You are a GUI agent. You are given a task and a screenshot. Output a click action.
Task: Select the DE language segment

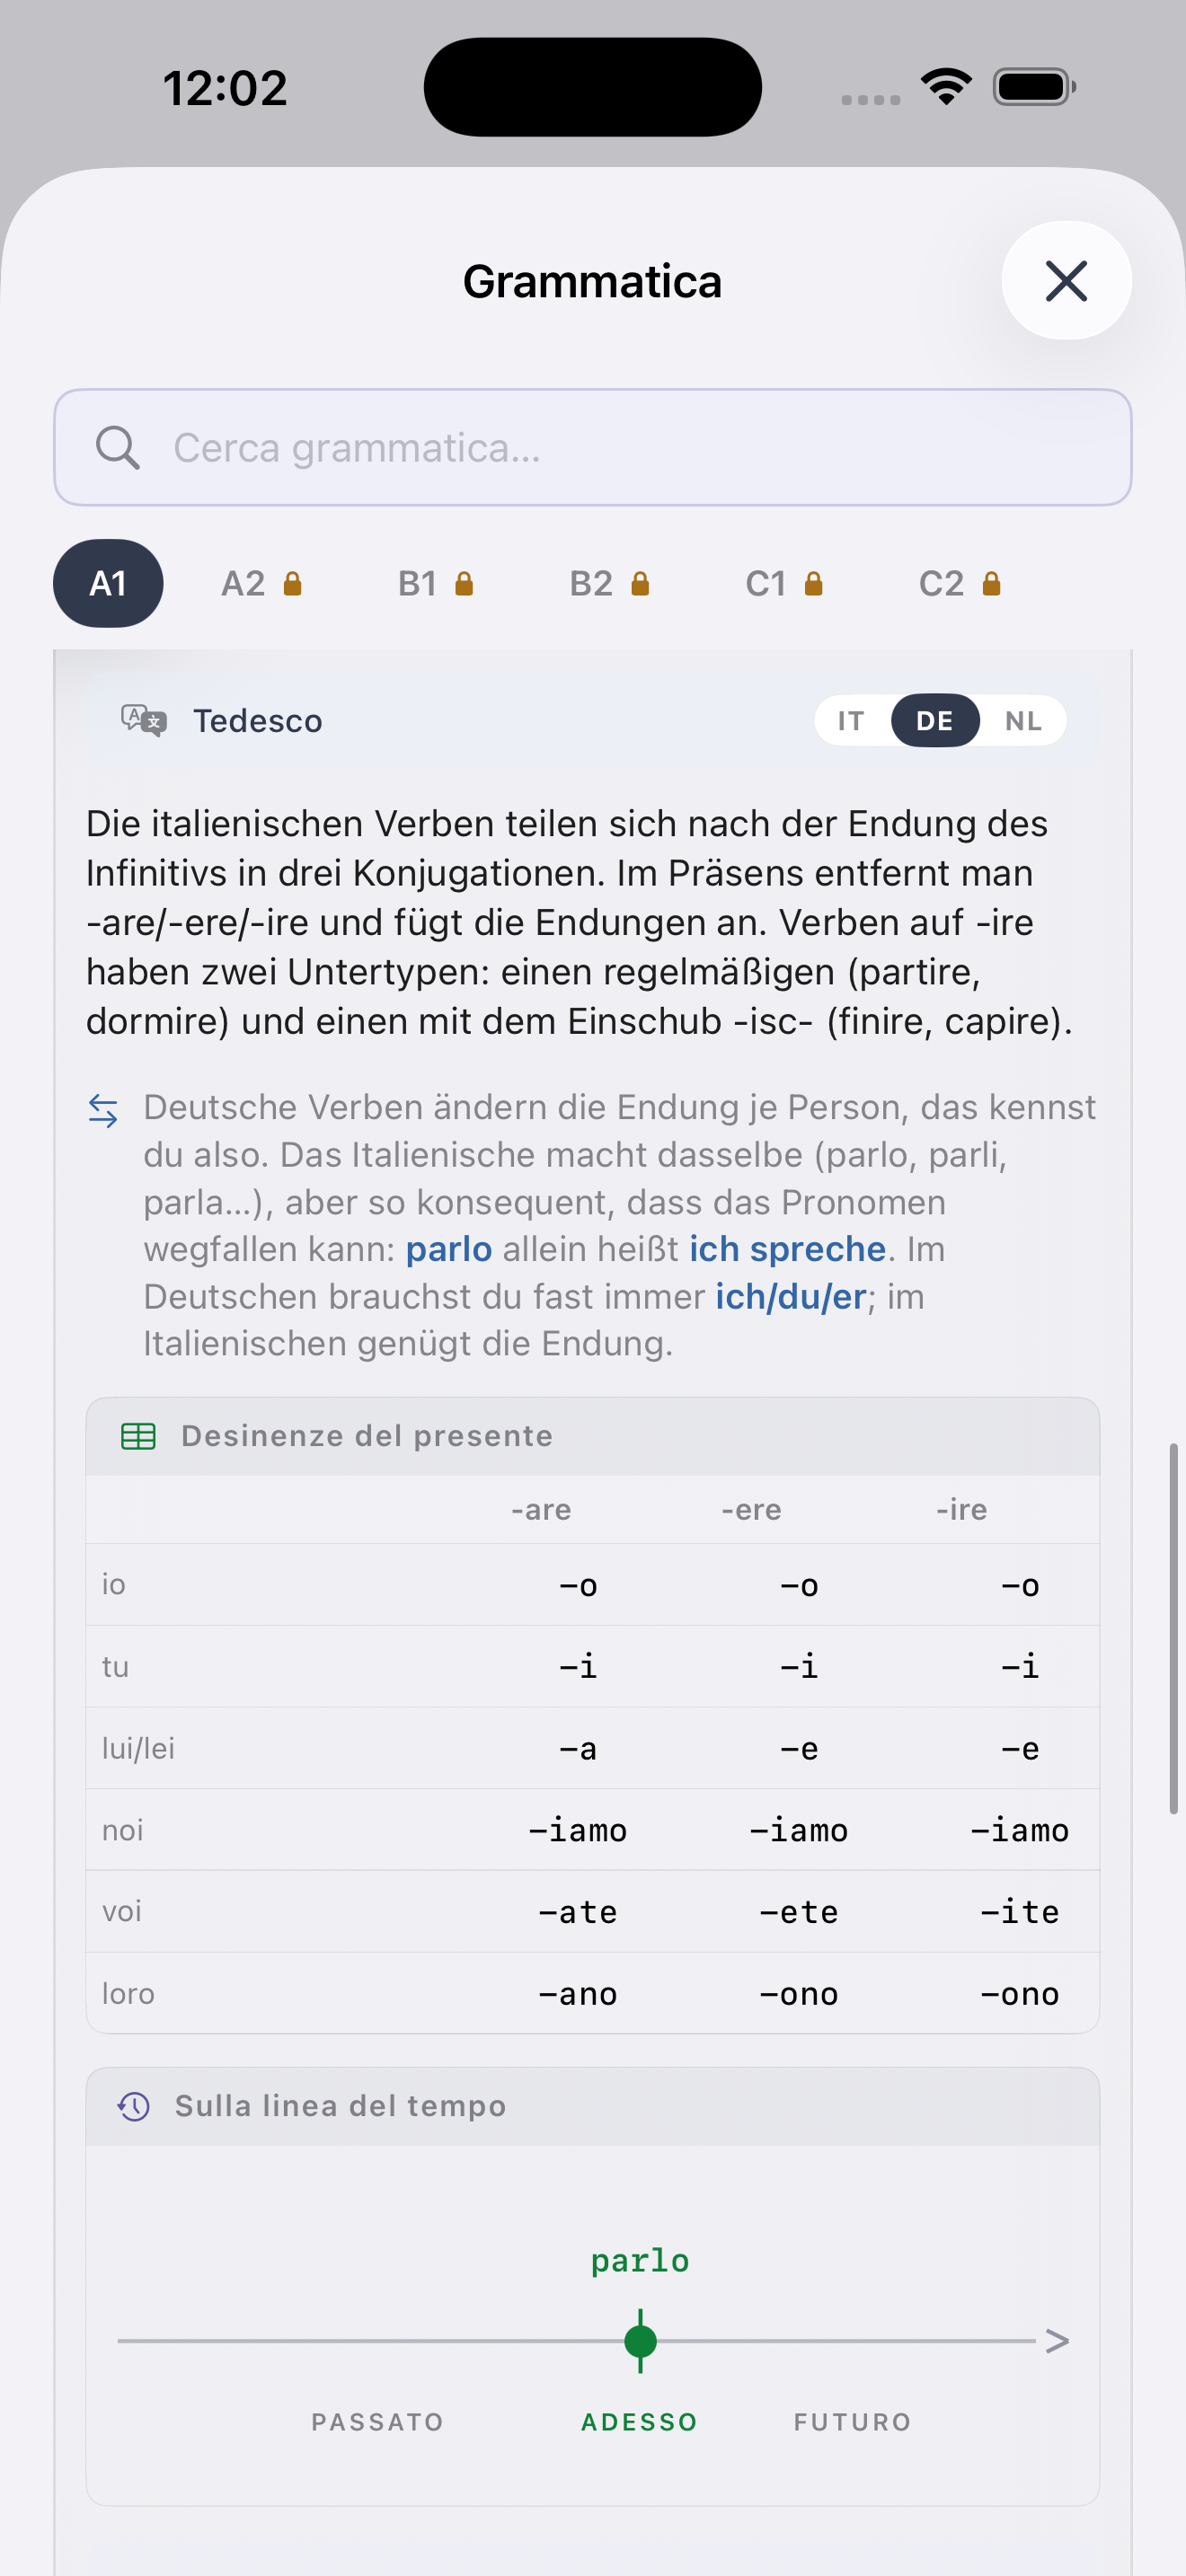point(934,720)
